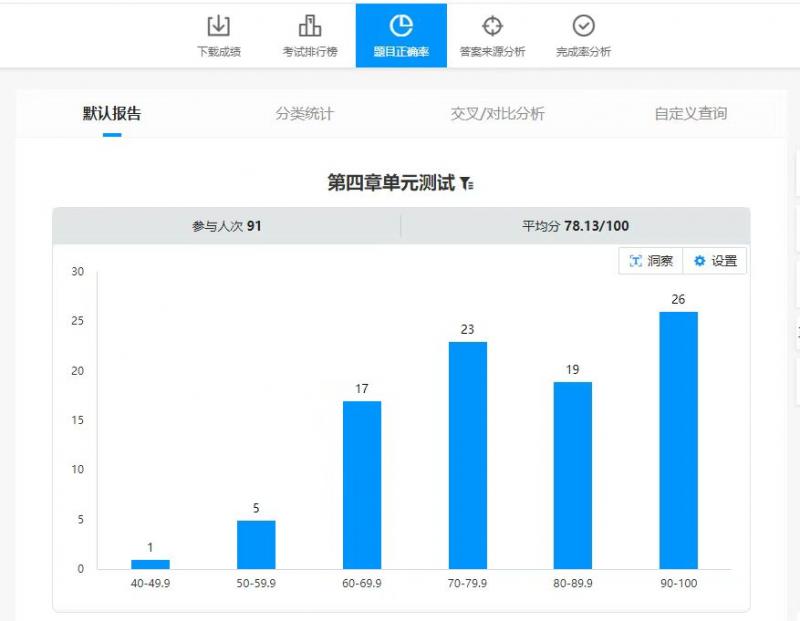800x621 pixels.
Task: Click the filter icon beside 第四章单元测试
Action: (x=467, y=184)
